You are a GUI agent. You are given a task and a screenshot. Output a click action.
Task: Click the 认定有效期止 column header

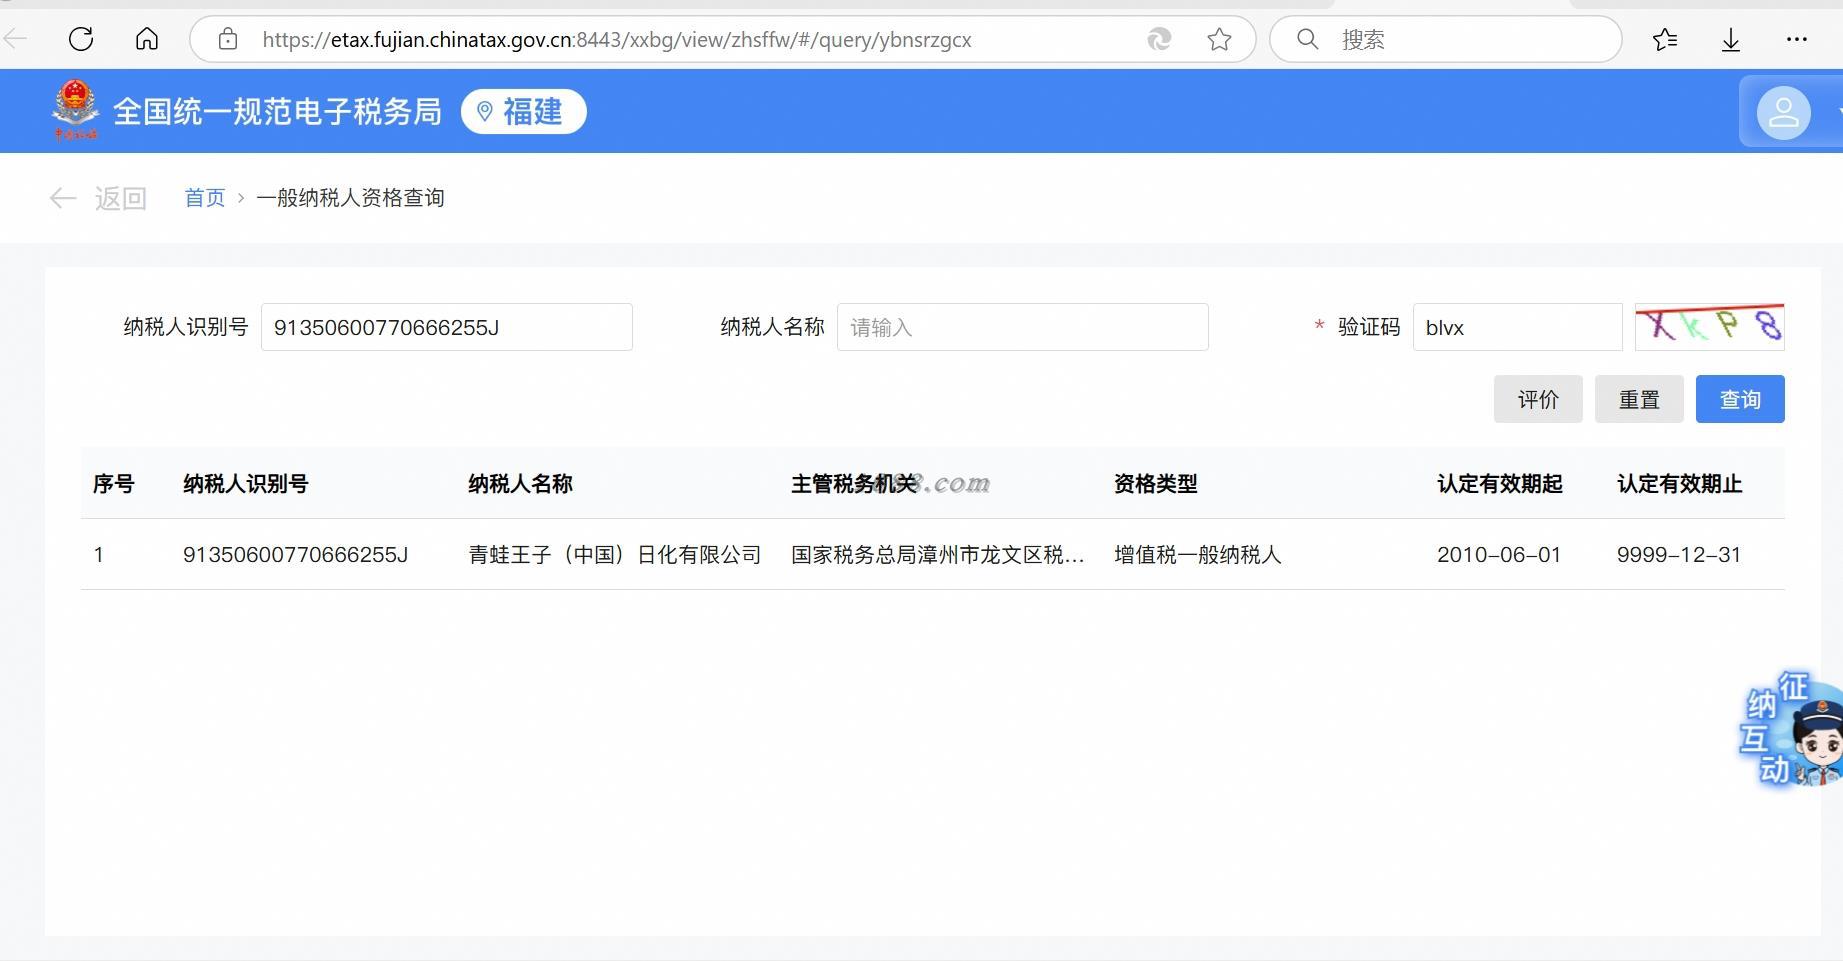coord(1679,484)
